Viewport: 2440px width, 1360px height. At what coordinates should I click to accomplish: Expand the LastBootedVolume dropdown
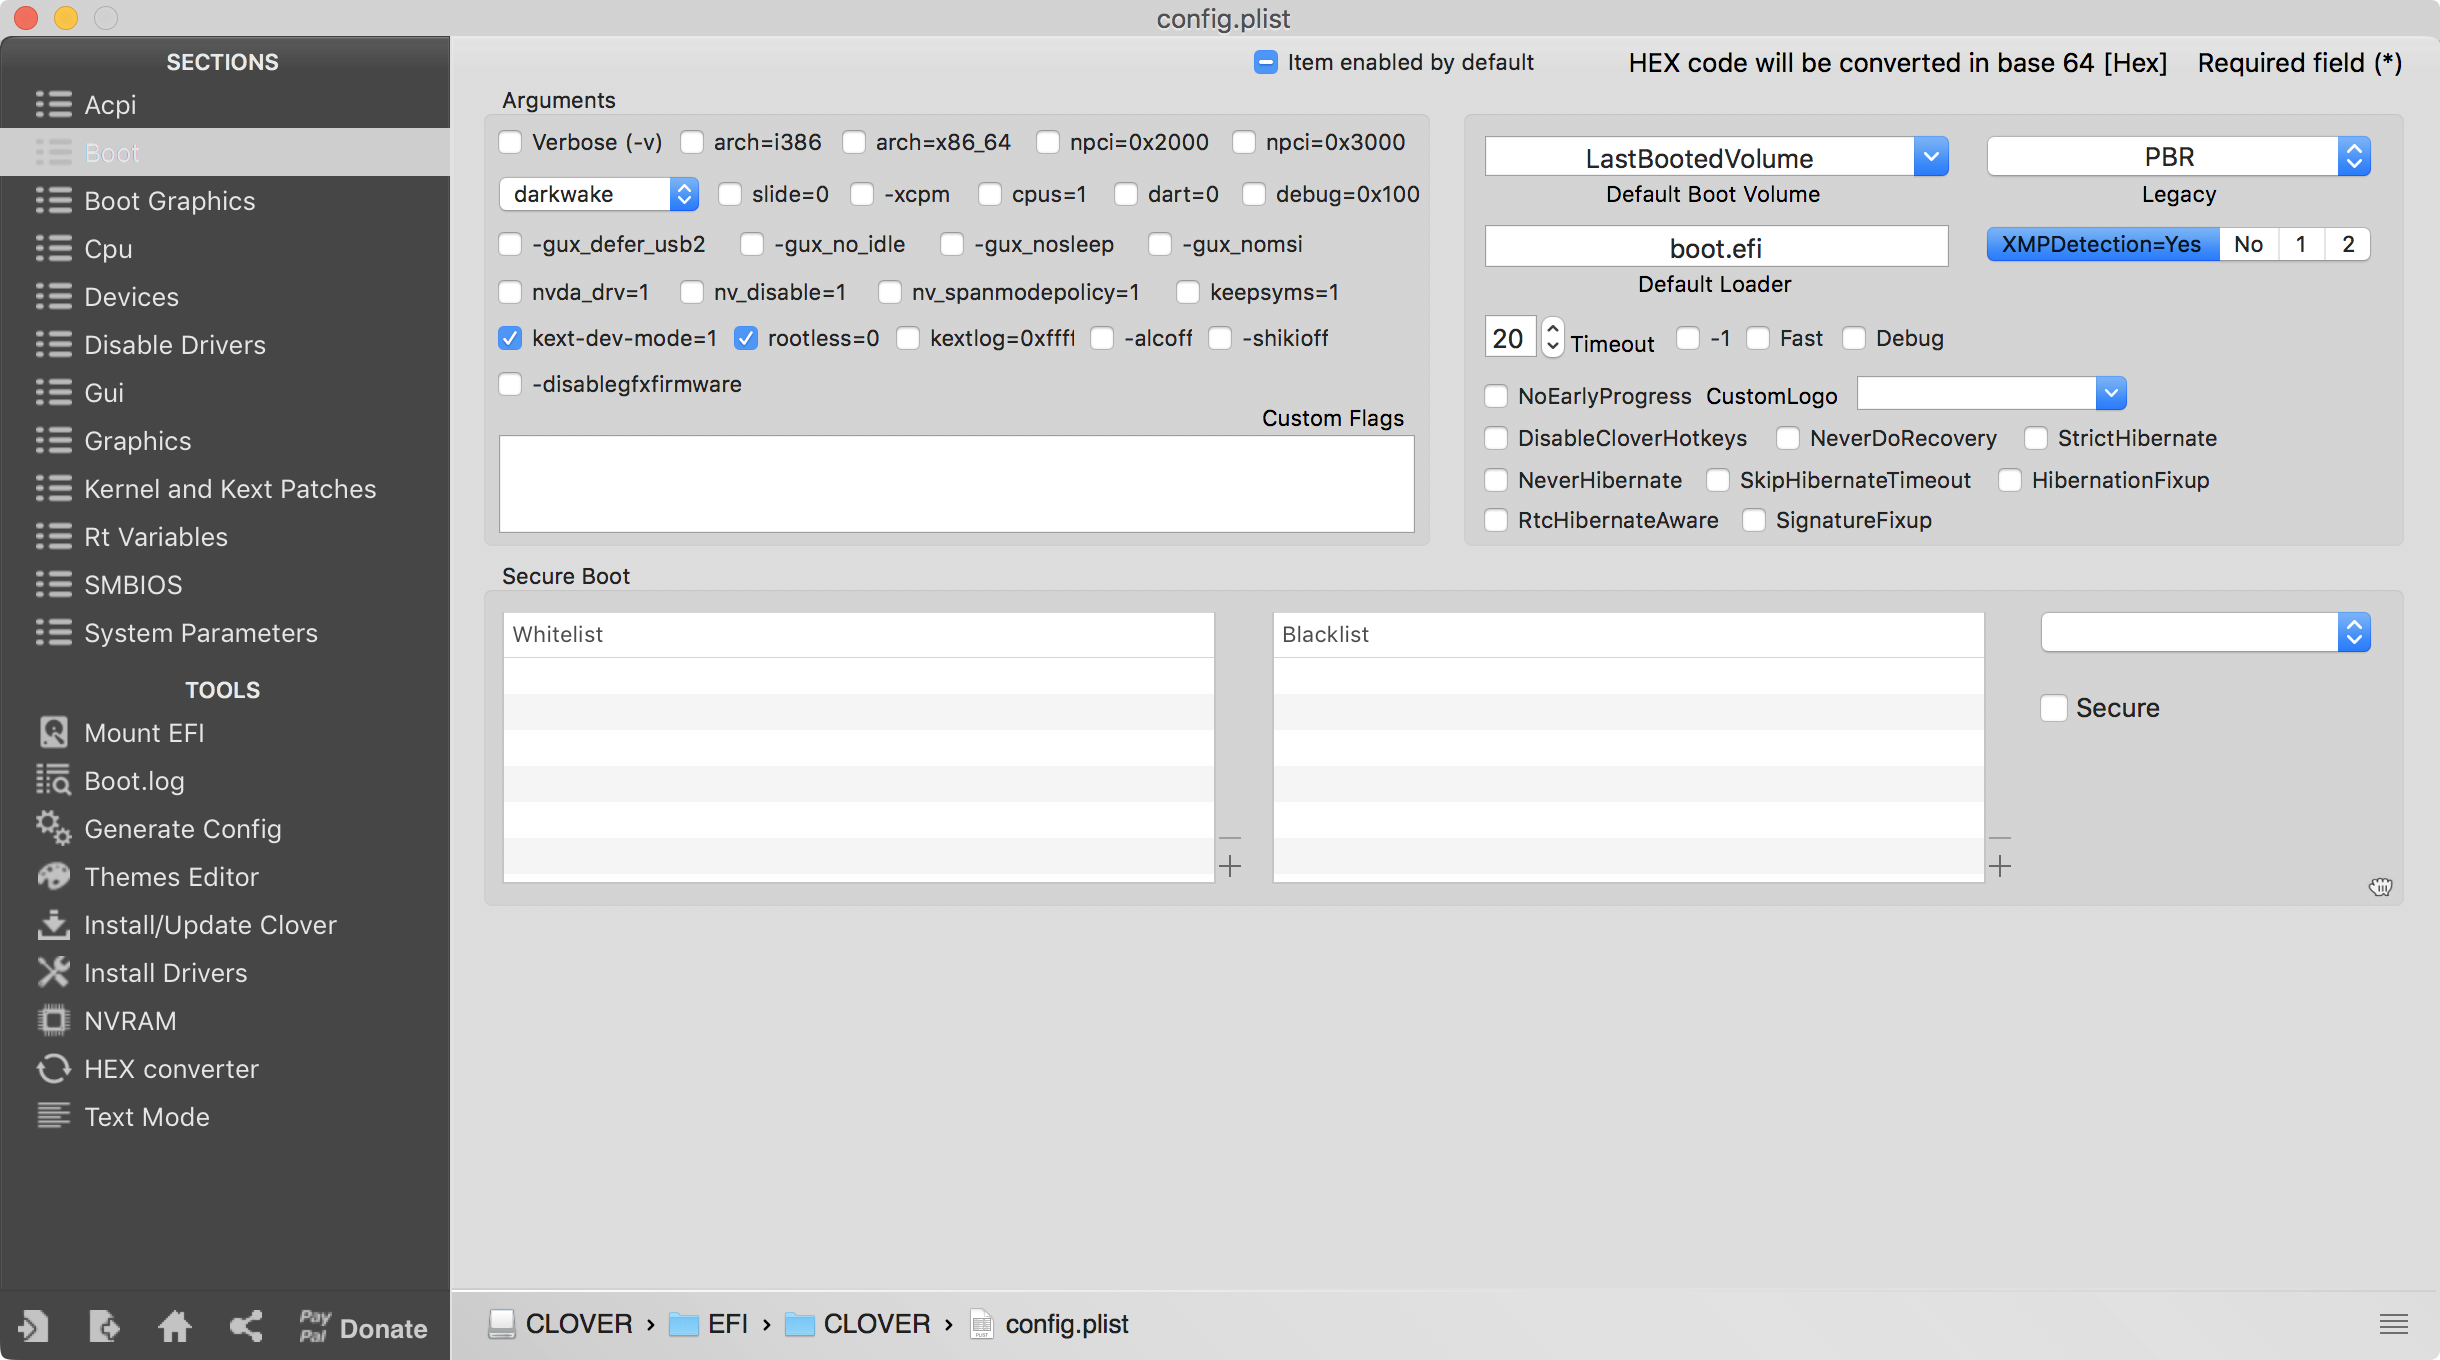point(1931,157)
